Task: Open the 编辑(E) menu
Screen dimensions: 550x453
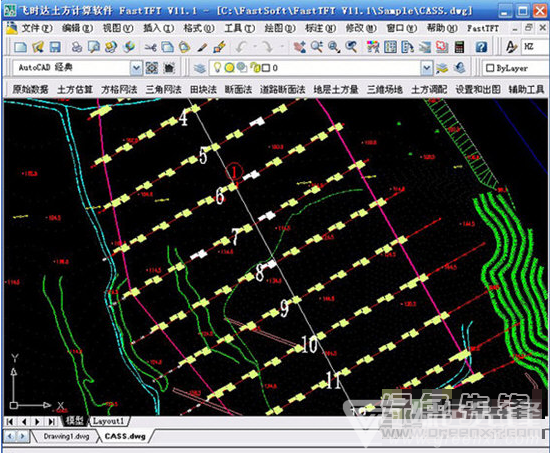Action: click(x=77, y=28)
